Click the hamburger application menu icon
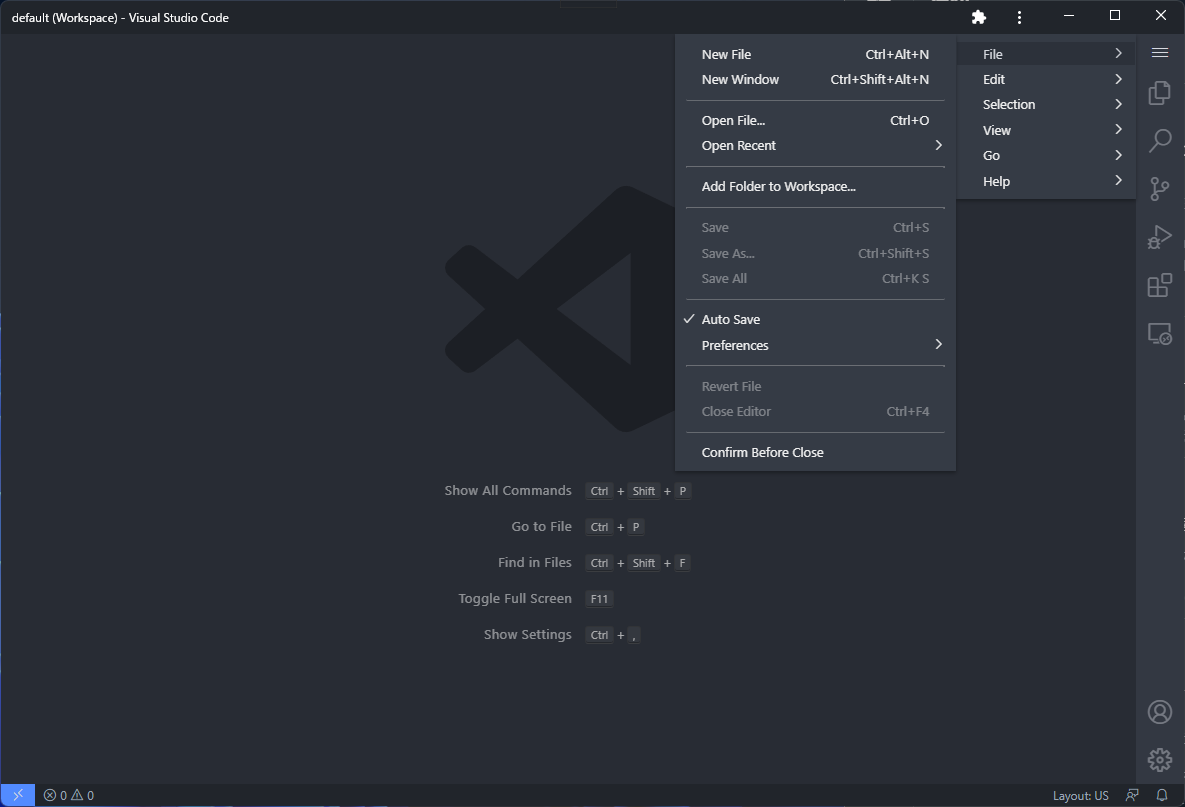This screenshot has width=1185, height=807. pos(1159,53)
